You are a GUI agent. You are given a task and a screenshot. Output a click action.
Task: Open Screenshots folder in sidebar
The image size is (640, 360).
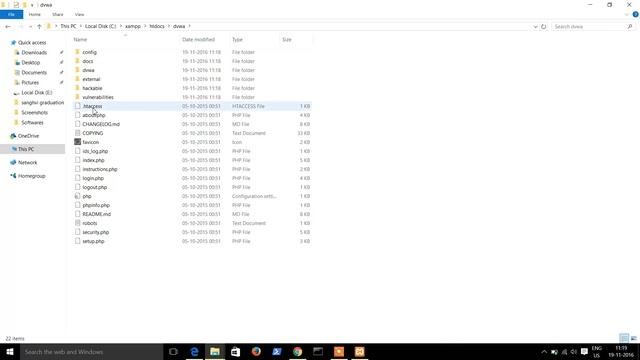[35, 113]
